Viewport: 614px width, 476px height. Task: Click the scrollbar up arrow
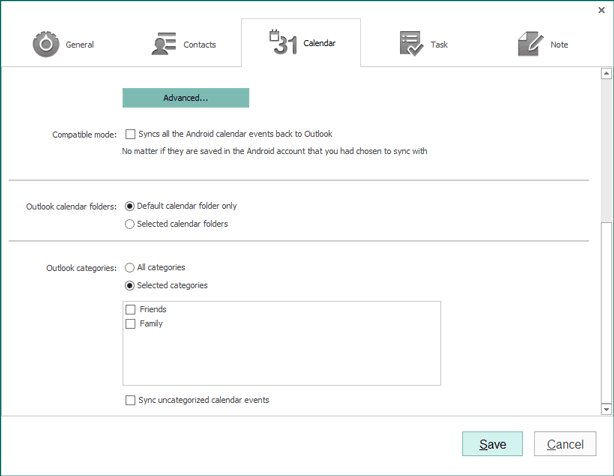click(605, 74)
